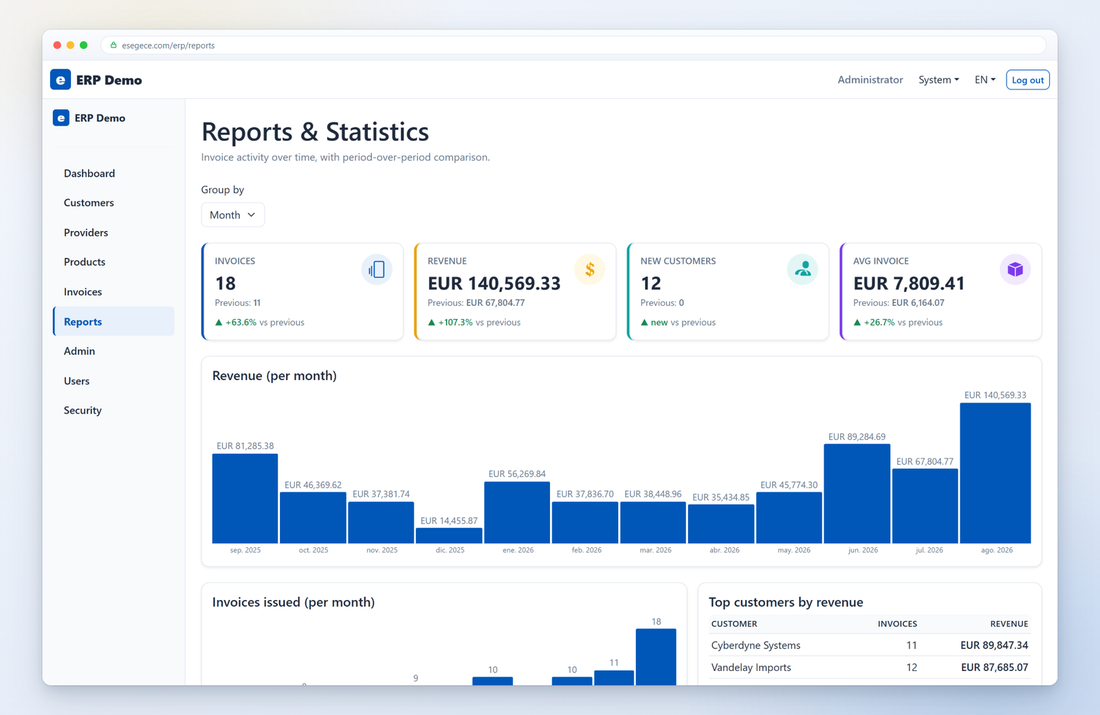1100x715 pixels.
Task: Click the lock icon in the address bar
Action: click(114, 45)
